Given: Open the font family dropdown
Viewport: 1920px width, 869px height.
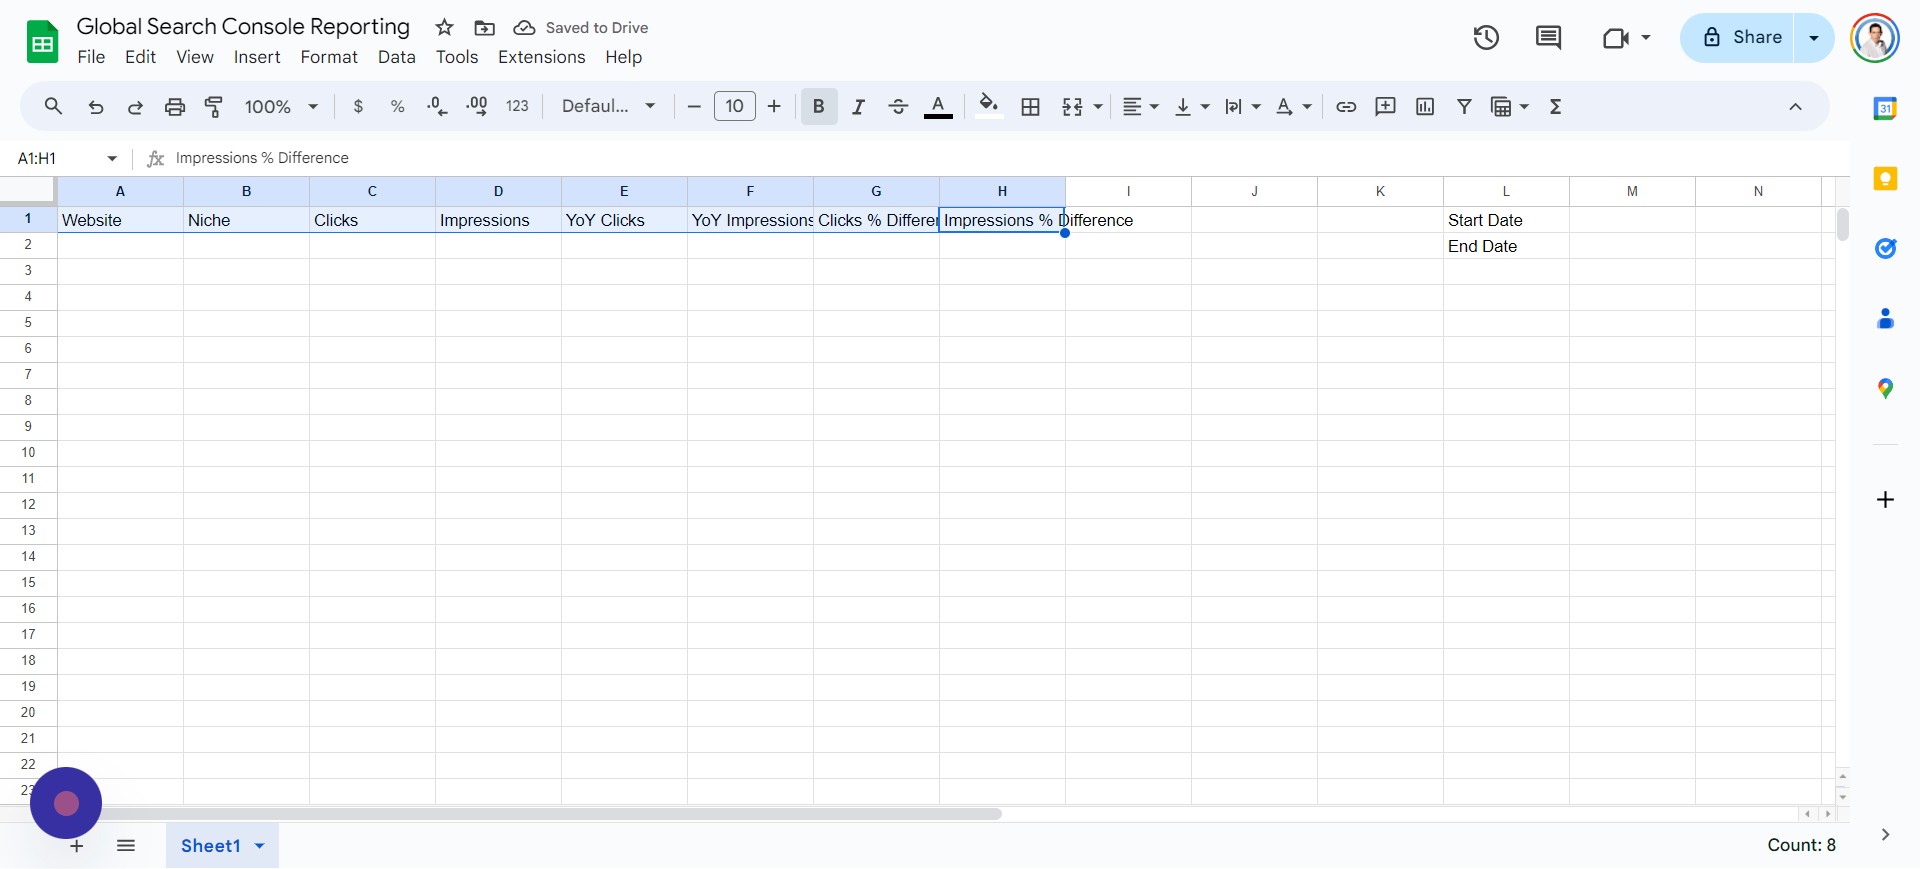Looking at the screenshot, I should [x=608, y=106].
